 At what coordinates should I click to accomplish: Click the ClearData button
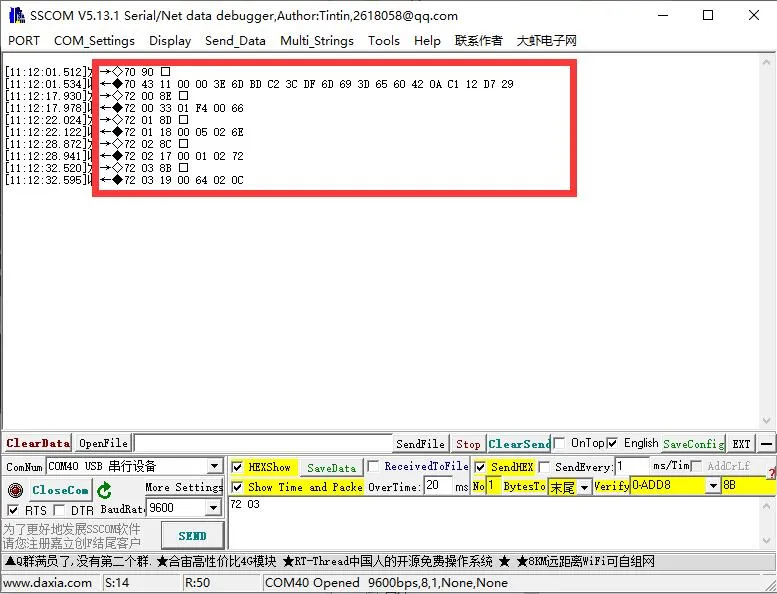(x=38, y=443)
